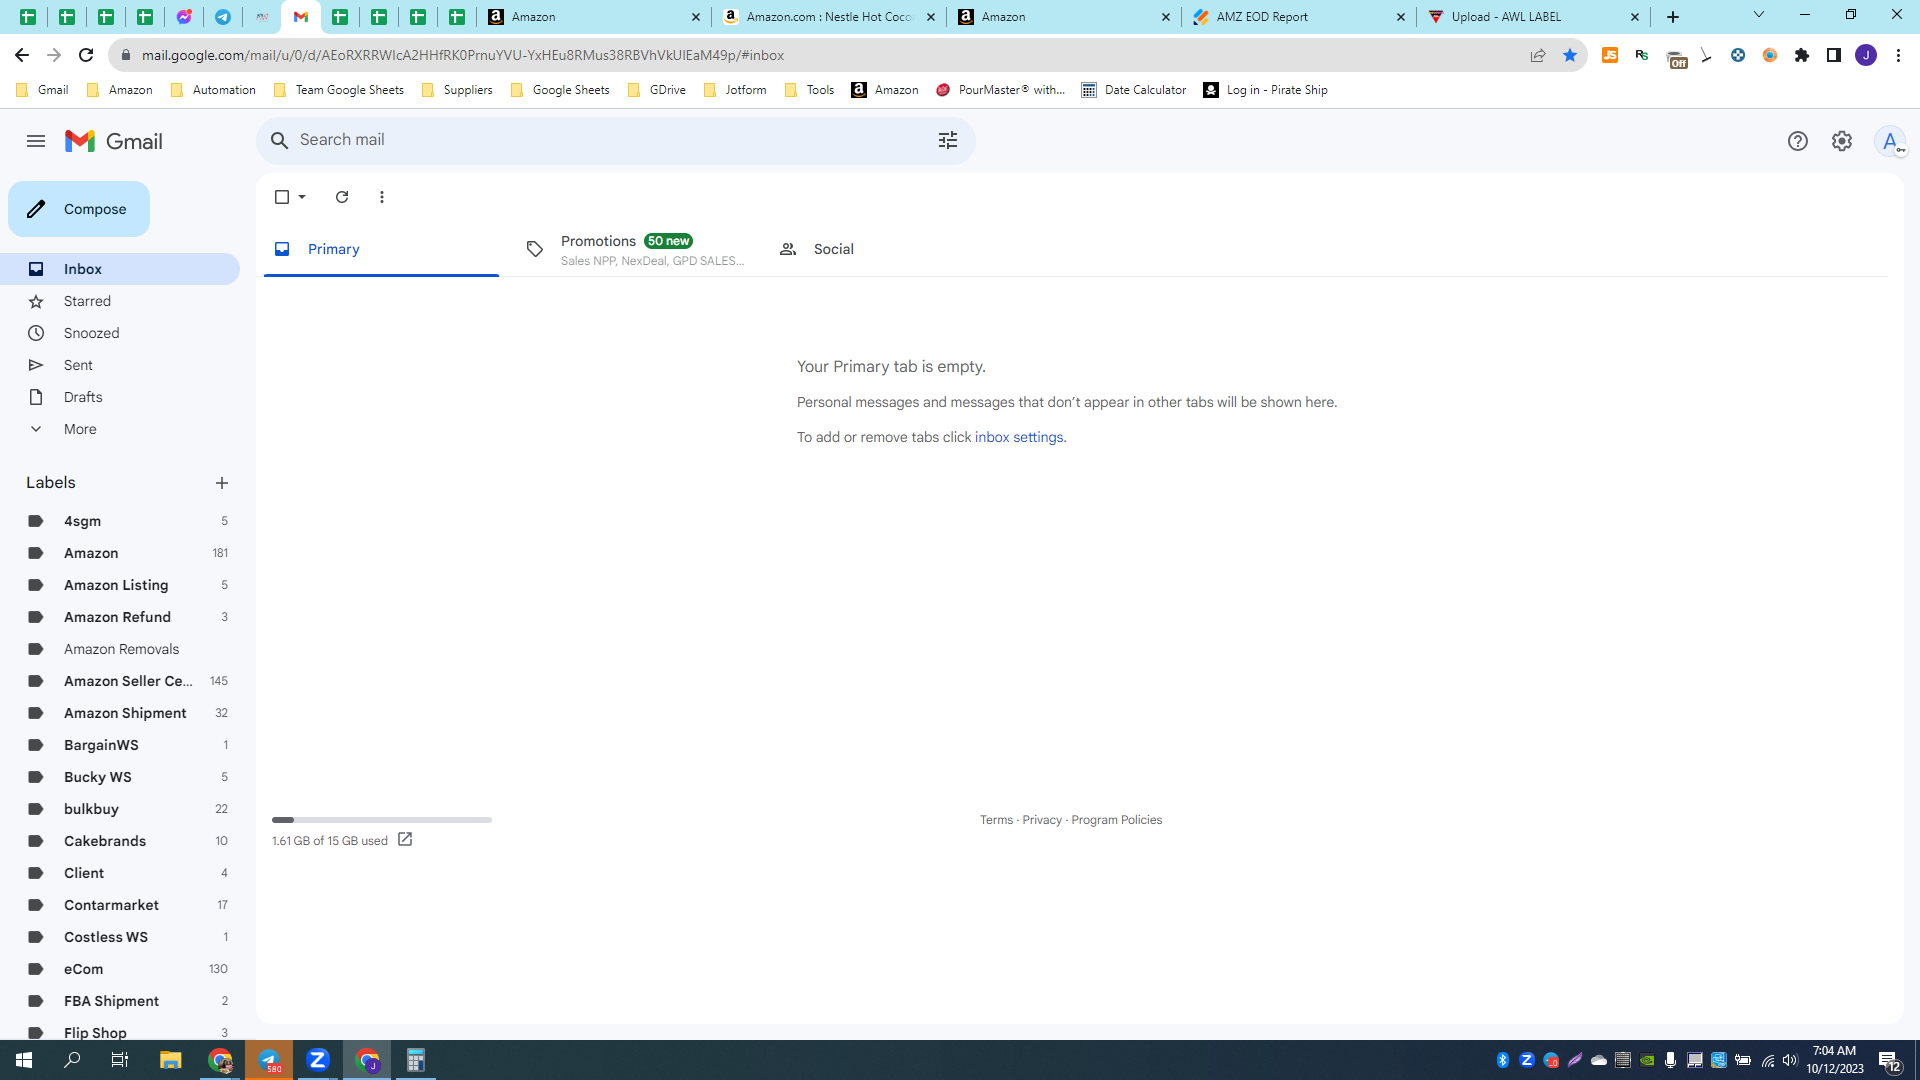
Task: Open the Sent folder
Action: point(120,365)
